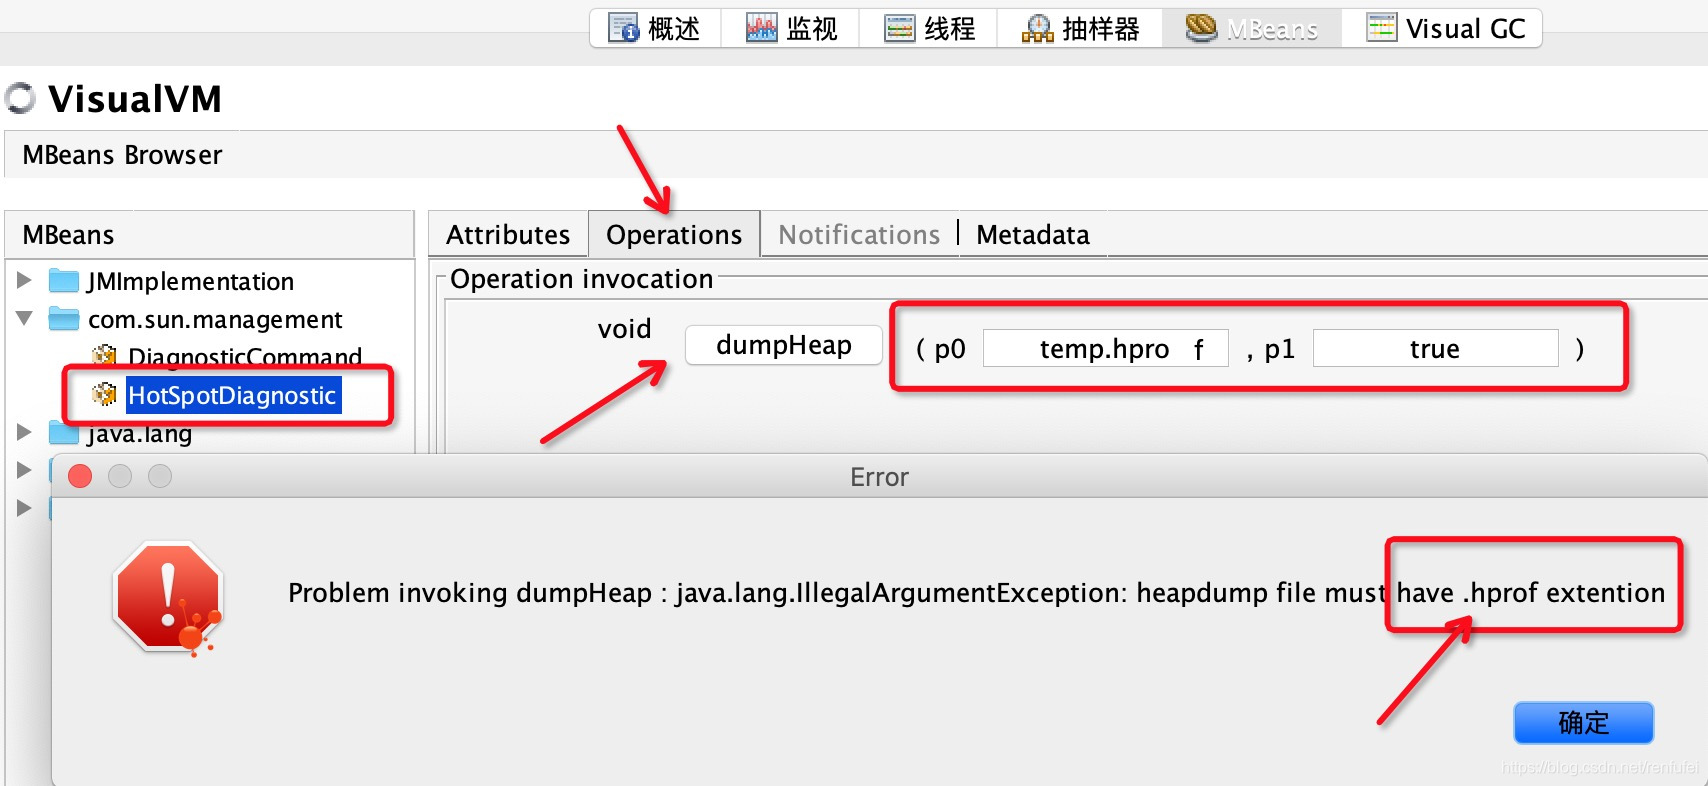Open the Attributes tab
1708x786 pixels.
pos(508,235)
